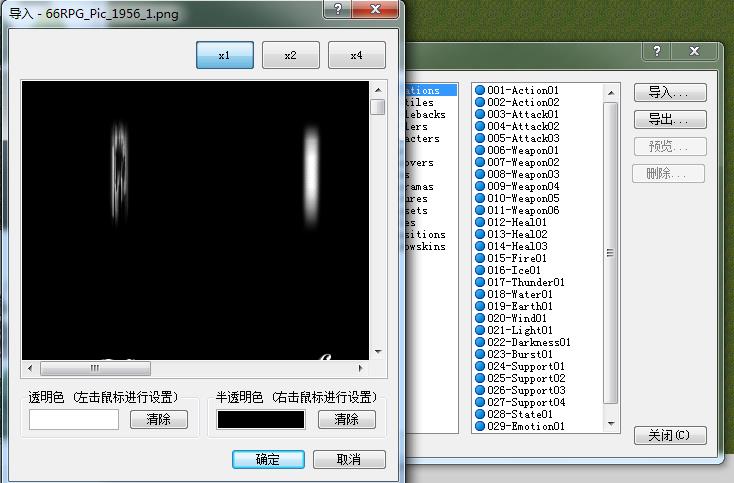Select folder ending in 'wskins'

click(426, 246)
